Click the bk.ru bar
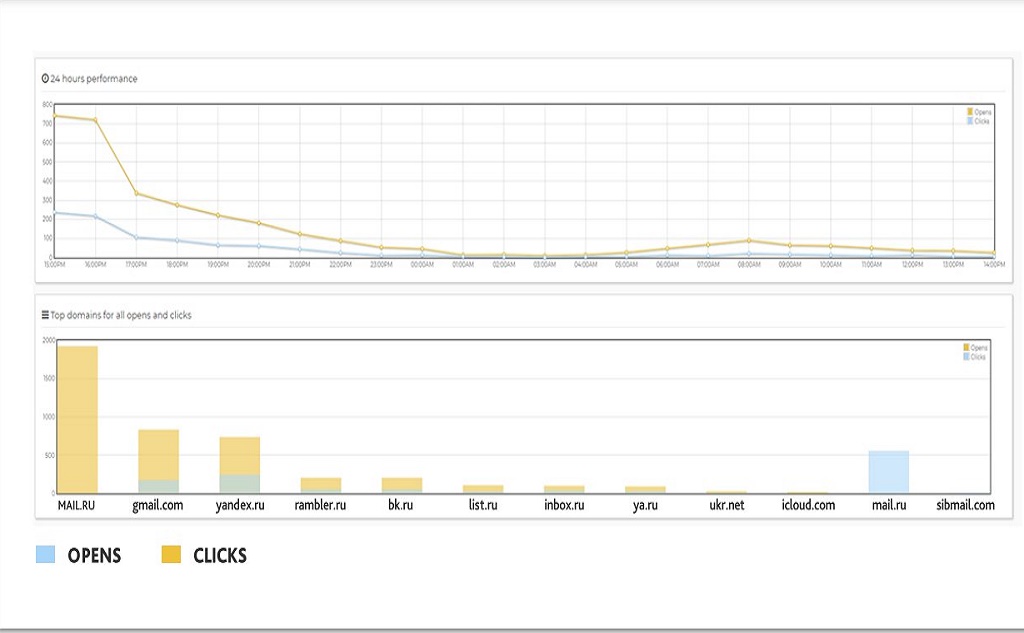This screenshot has height=633, width=1024. pos(402,485)
